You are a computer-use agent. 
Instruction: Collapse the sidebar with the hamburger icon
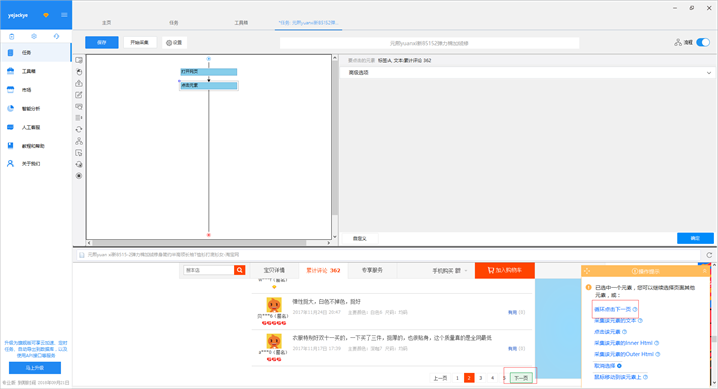64,15
